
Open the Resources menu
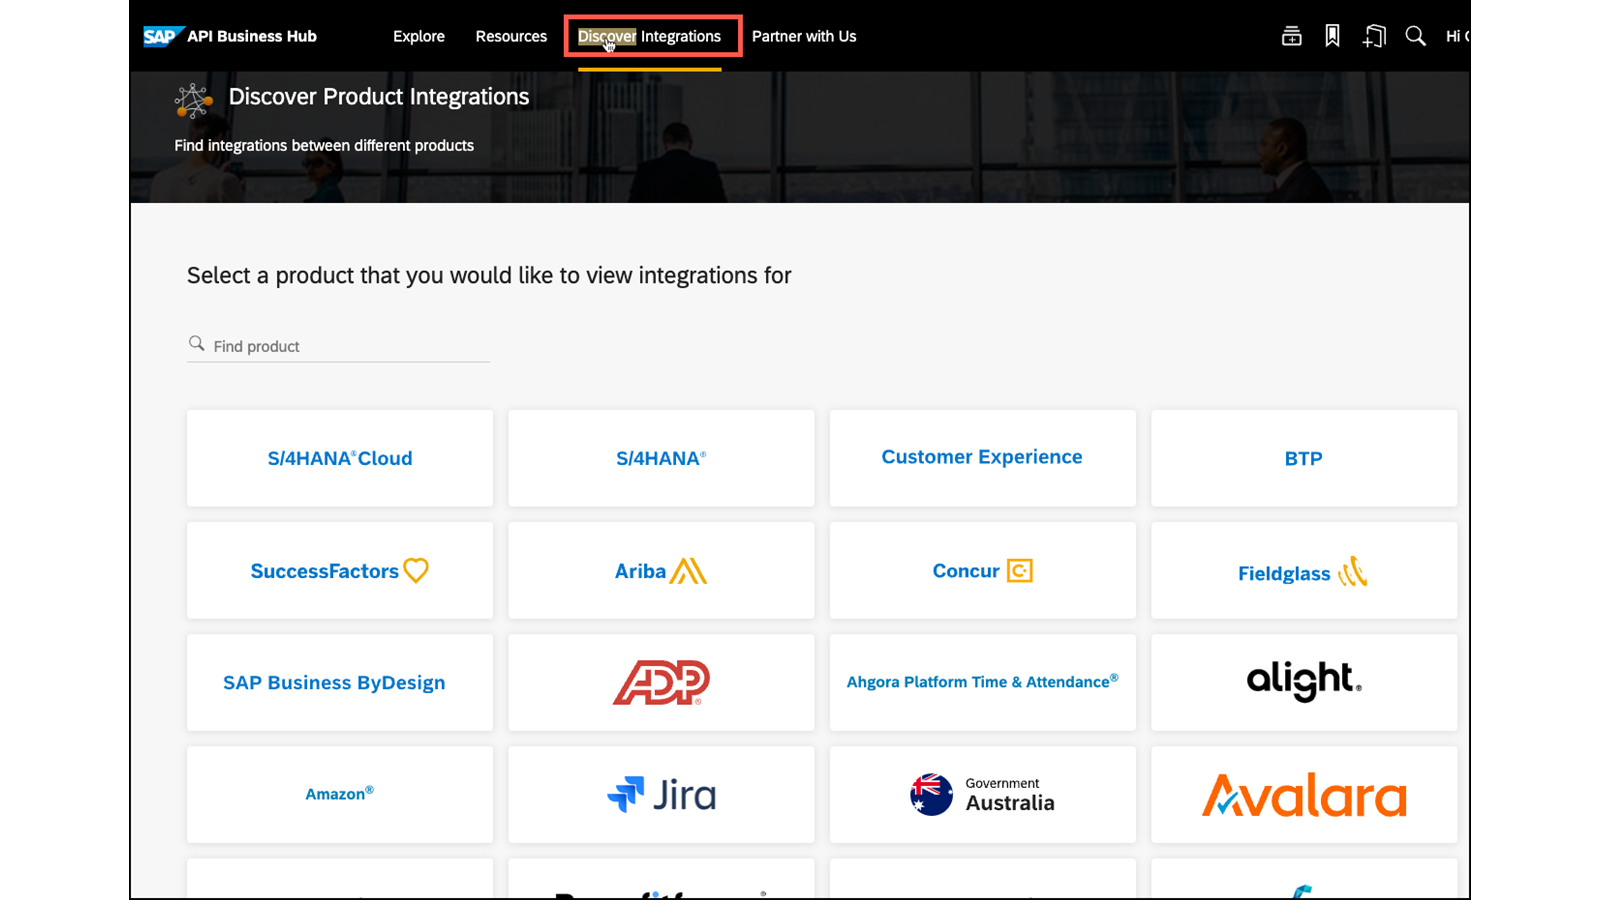coord(511,36)
